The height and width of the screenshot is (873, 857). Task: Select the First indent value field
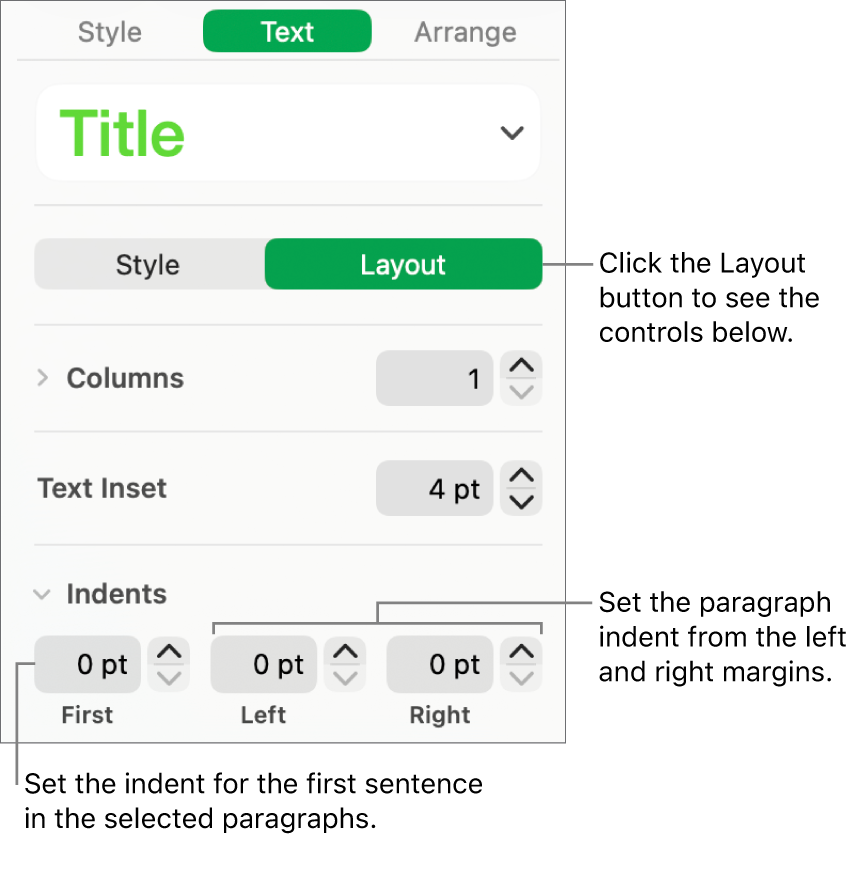point(87,664)
